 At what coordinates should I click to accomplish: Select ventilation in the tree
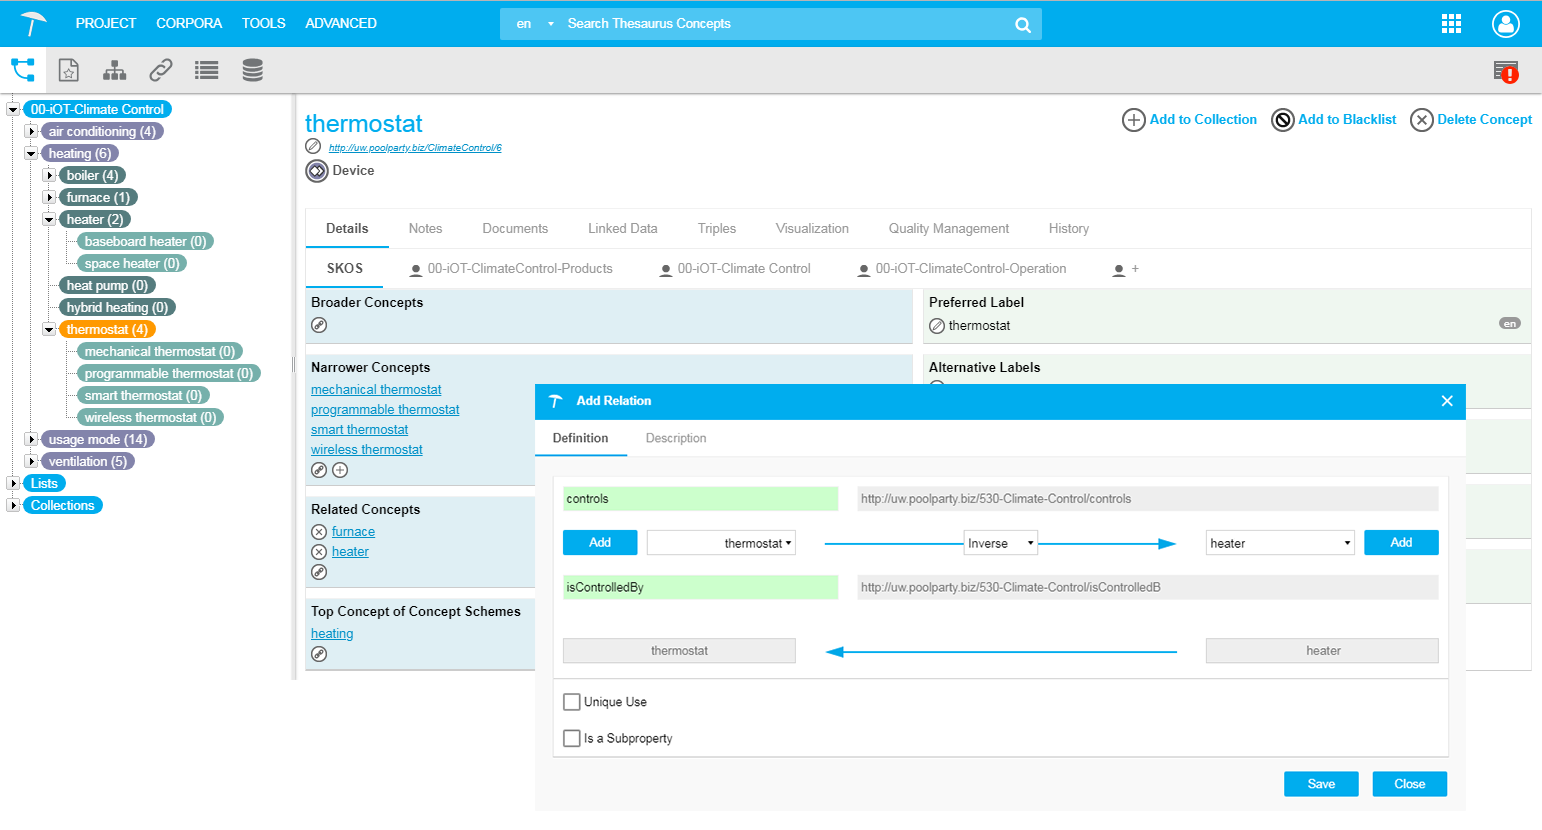click(88, 461)
